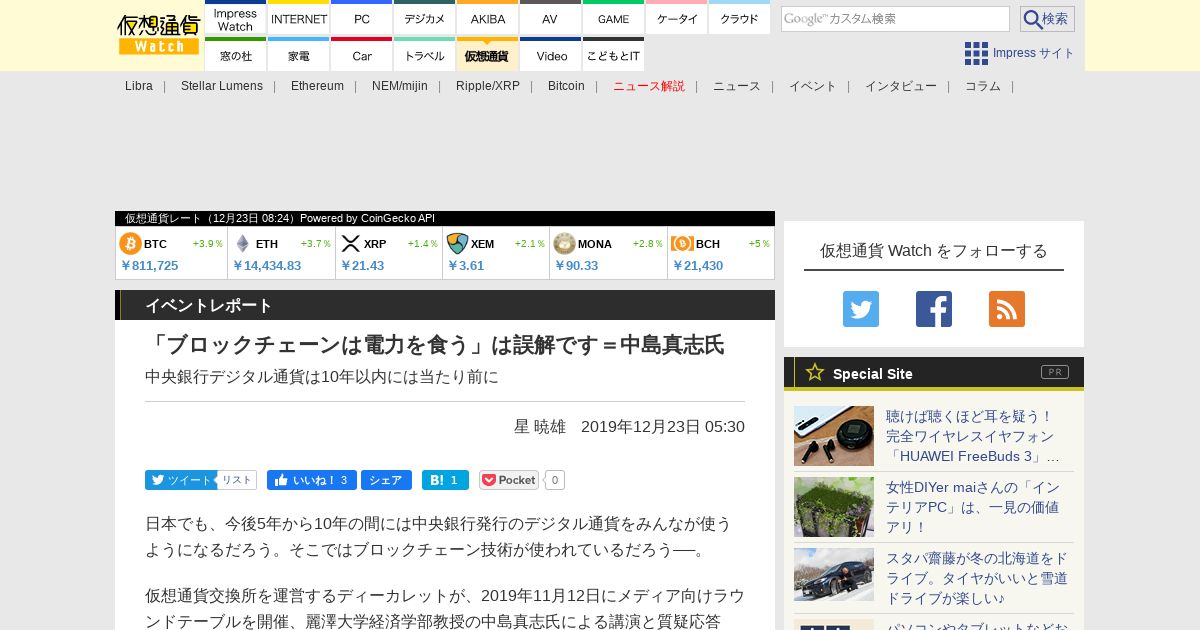Open the ケータイ tab
Viewport: 1200px width, 630px height.
click(x=677, y=19)
